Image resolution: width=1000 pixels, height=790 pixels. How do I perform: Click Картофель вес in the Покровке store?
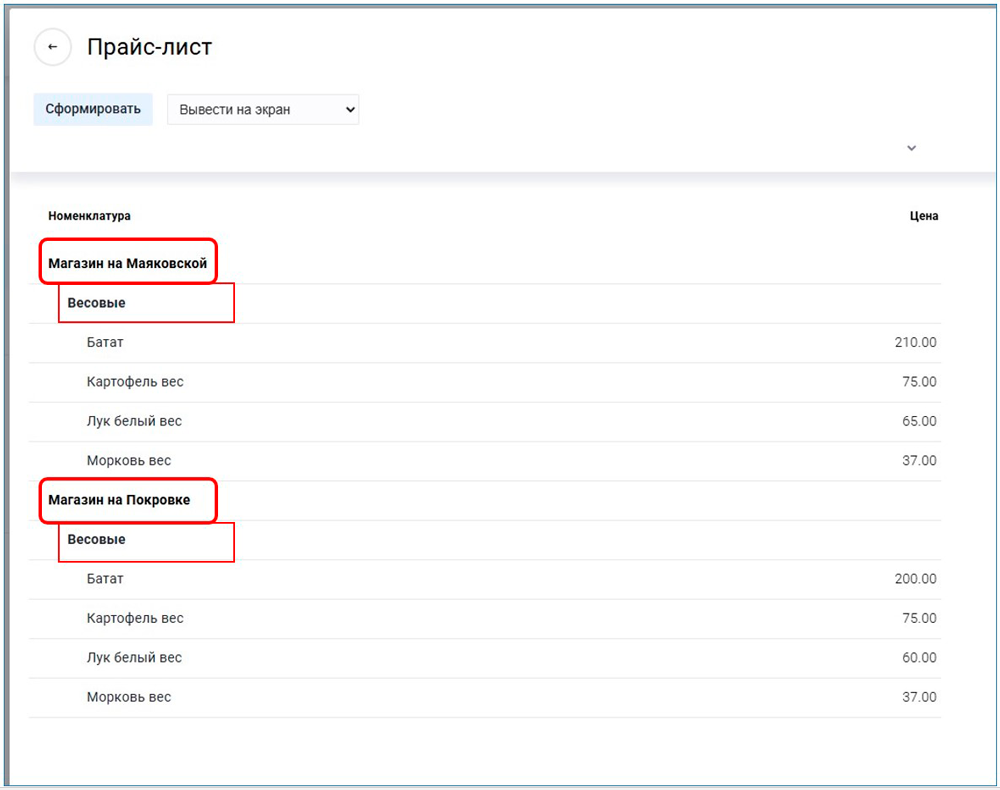(x=135, y=618)
